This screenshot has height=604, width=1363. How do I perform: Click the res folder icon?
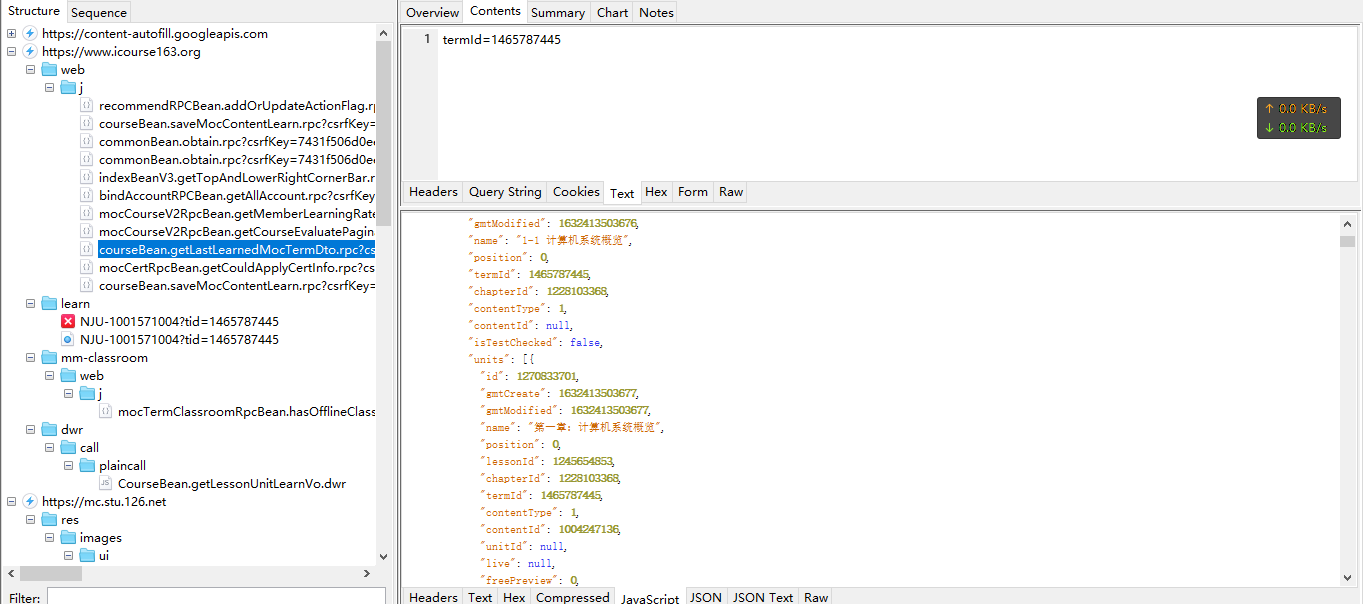49,520
